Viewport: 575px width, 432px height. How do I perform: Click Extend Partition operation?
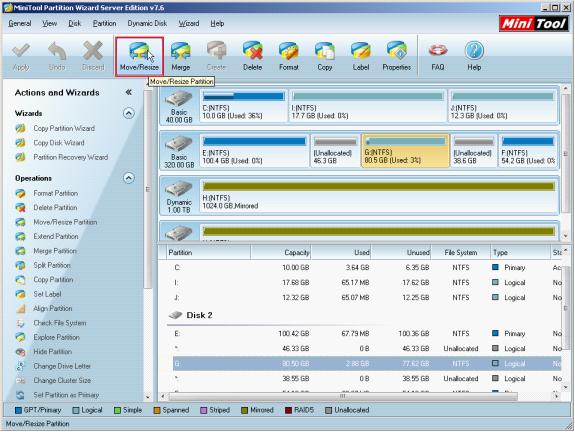[x=56, y=236]
